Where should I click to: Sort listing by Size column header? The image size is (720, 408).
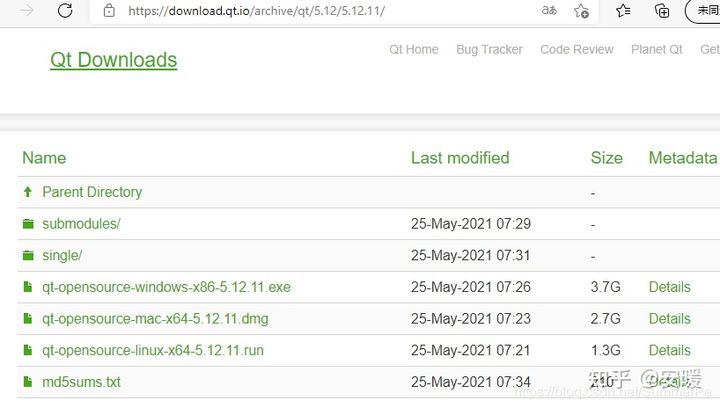pyautogui.click(x=607, y=158)
